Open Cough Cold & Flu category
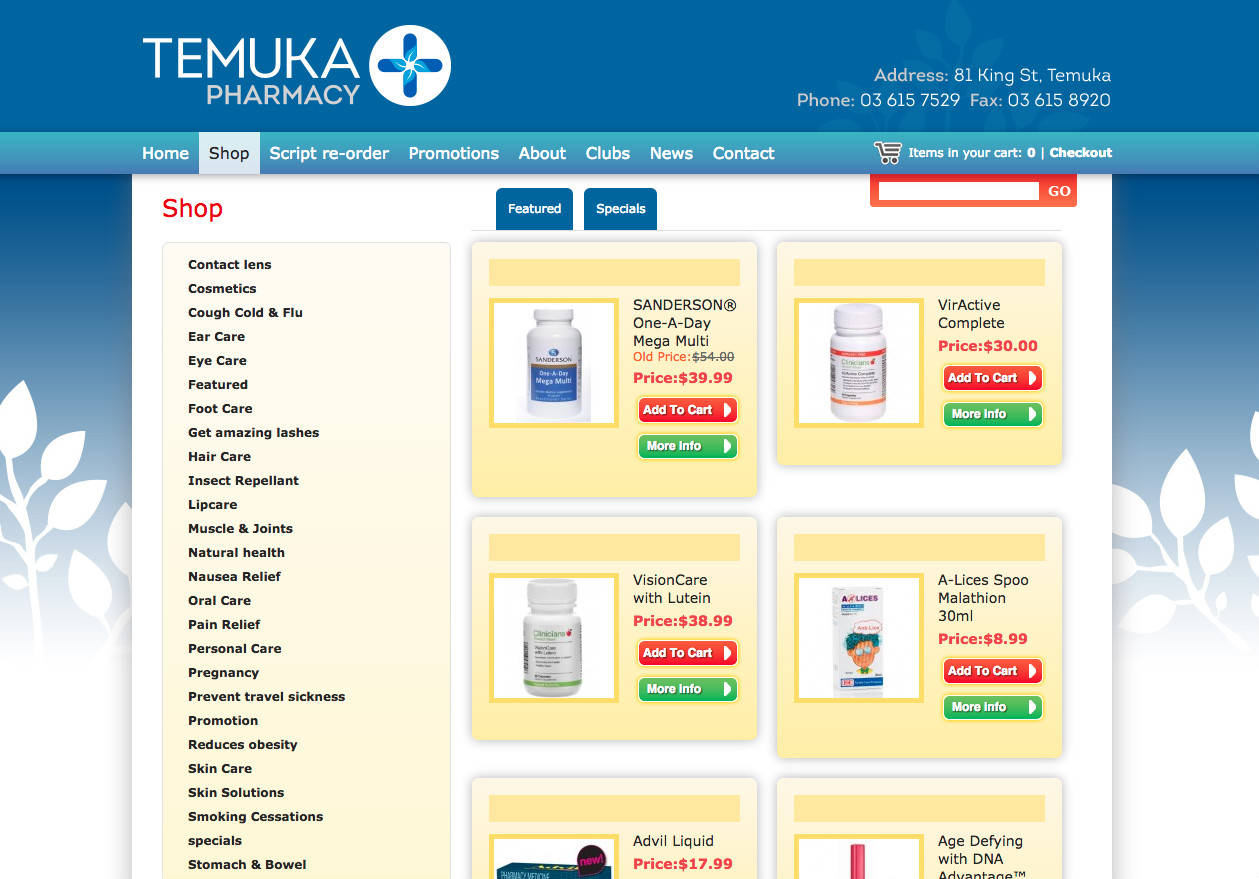This screenshot has width=1259, height=879. tap(245, 313)
